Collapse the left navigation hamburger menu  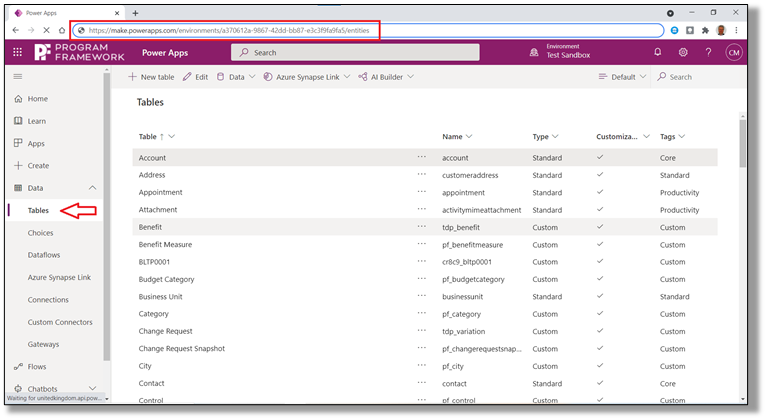18,77
